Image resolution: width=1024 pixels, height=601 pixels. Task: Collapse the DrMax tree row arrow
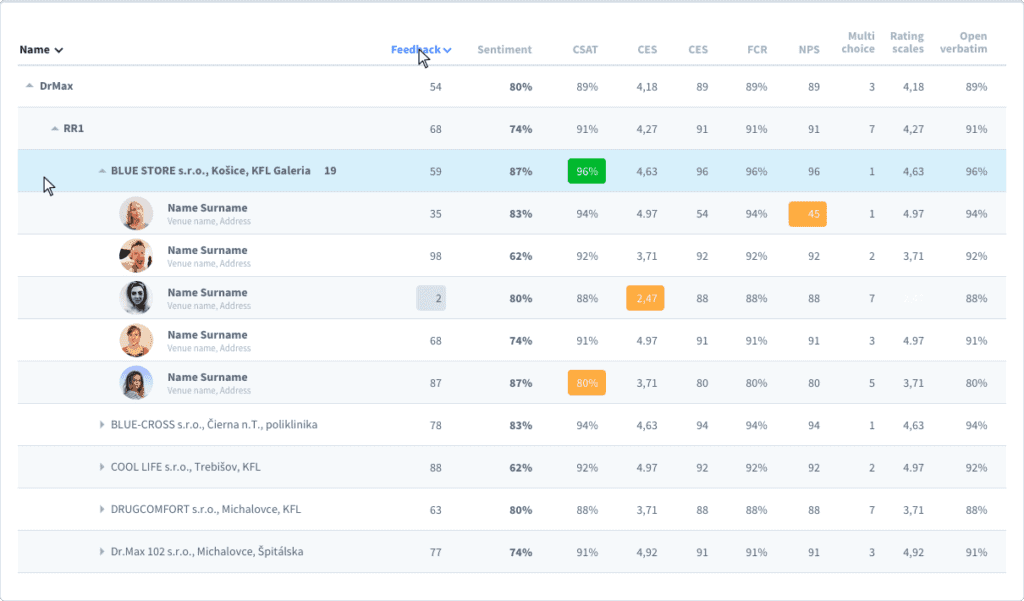click(x=29, y=87)
